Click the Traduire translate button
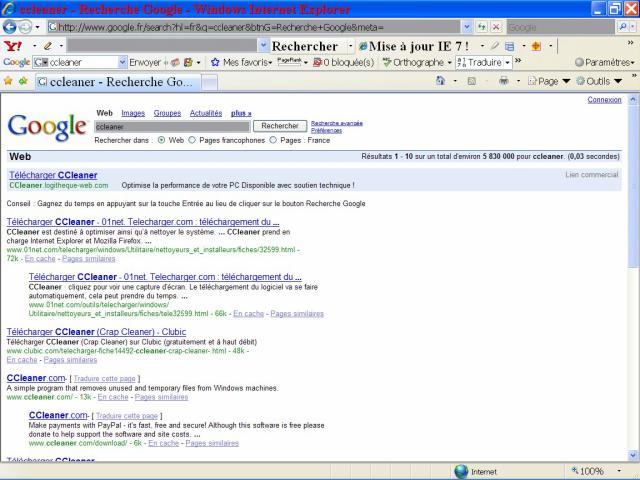 480,62
